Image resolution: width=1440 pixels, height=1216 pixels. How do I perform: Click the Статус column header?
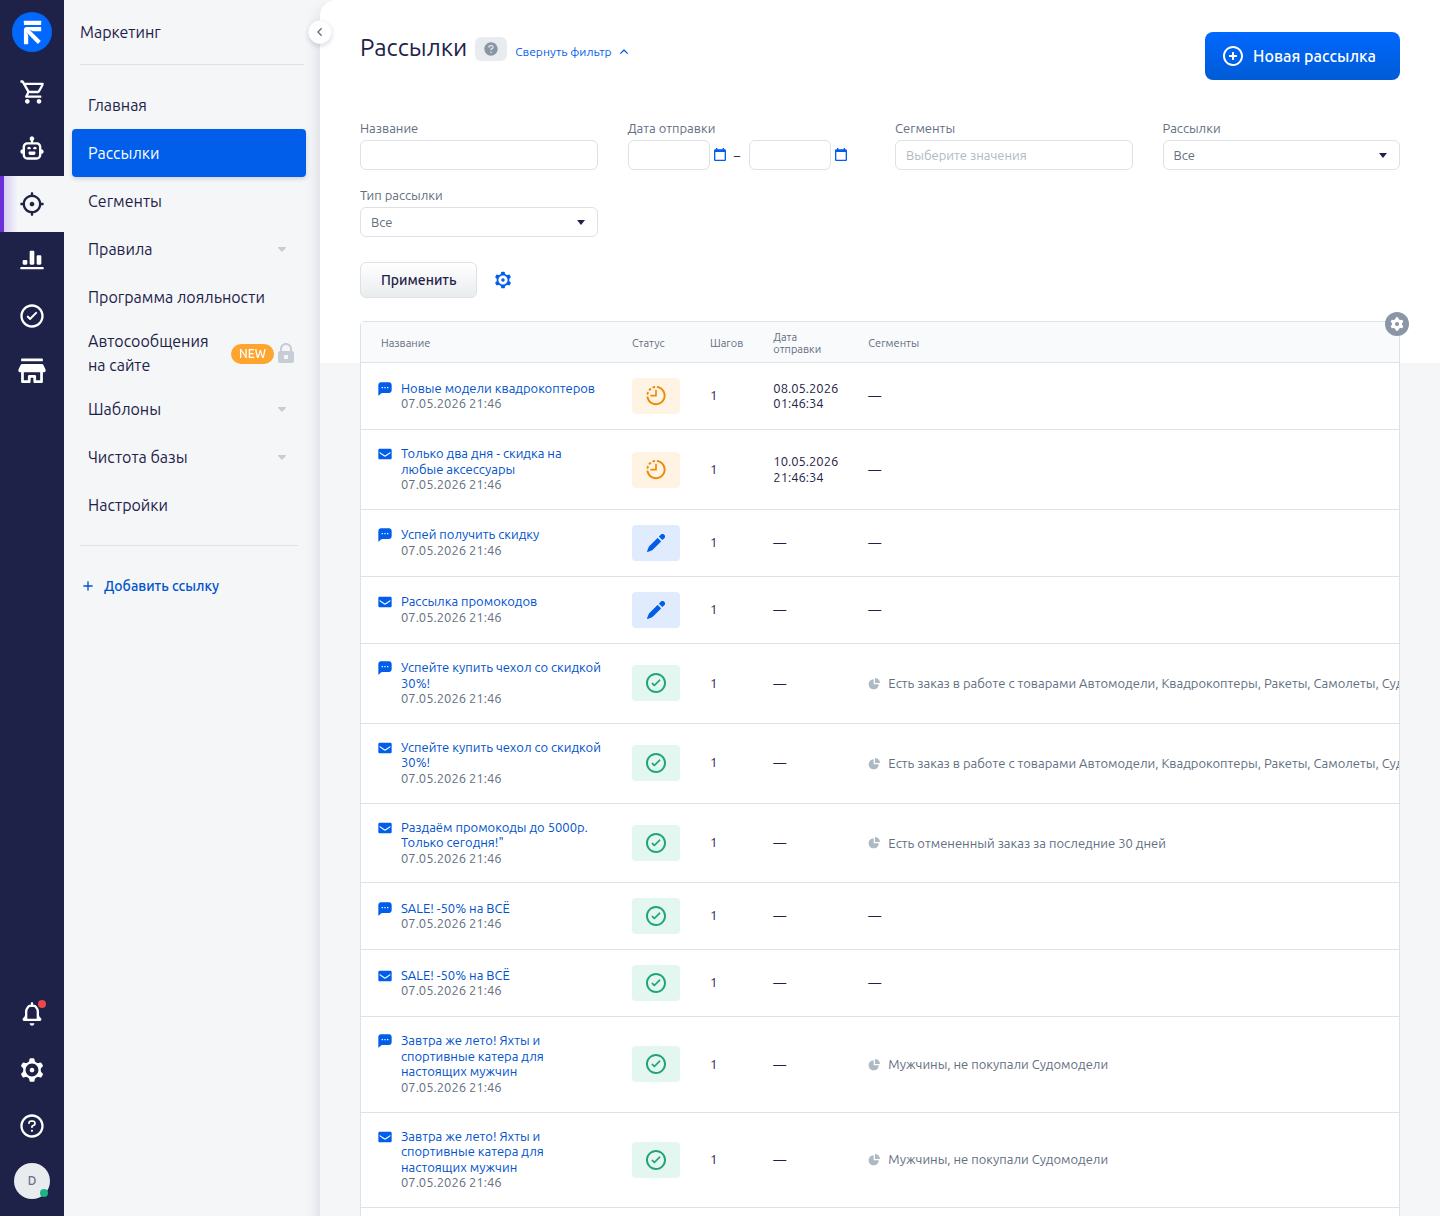click(x=648, y=343)
